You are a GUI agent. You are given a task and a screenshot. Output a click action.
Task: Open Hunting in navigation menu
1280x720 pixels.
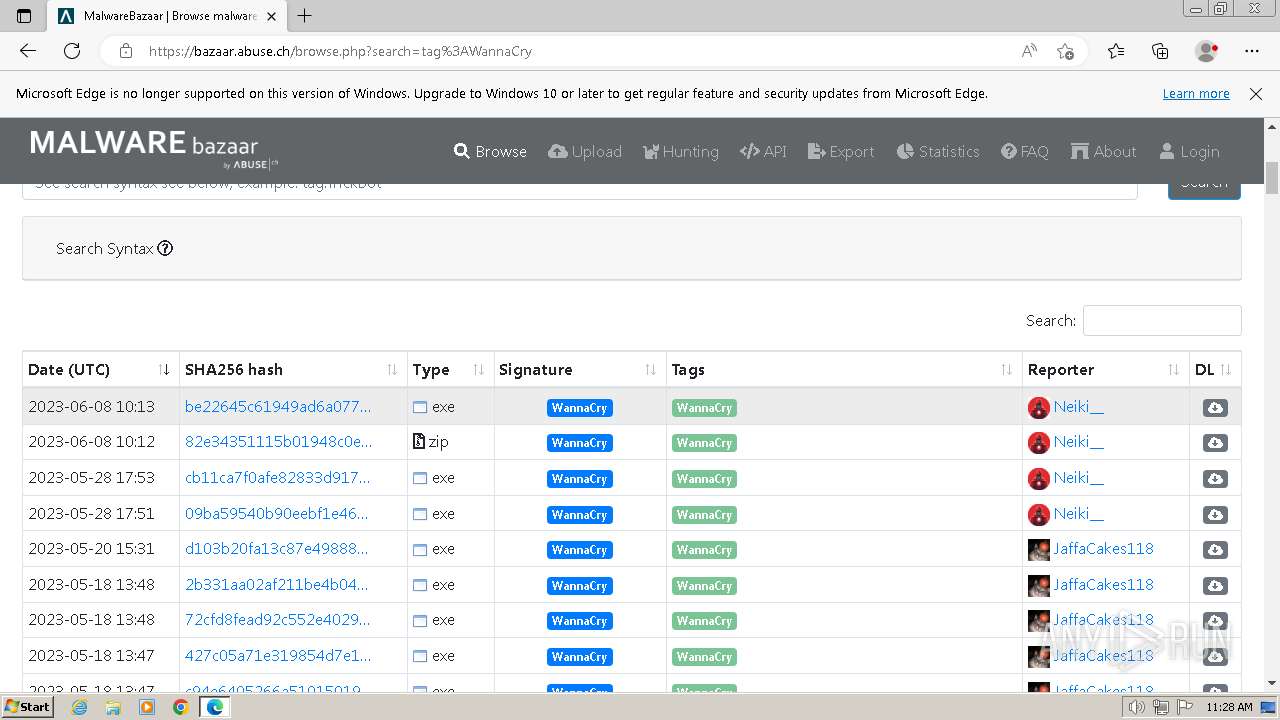[681, 151]
